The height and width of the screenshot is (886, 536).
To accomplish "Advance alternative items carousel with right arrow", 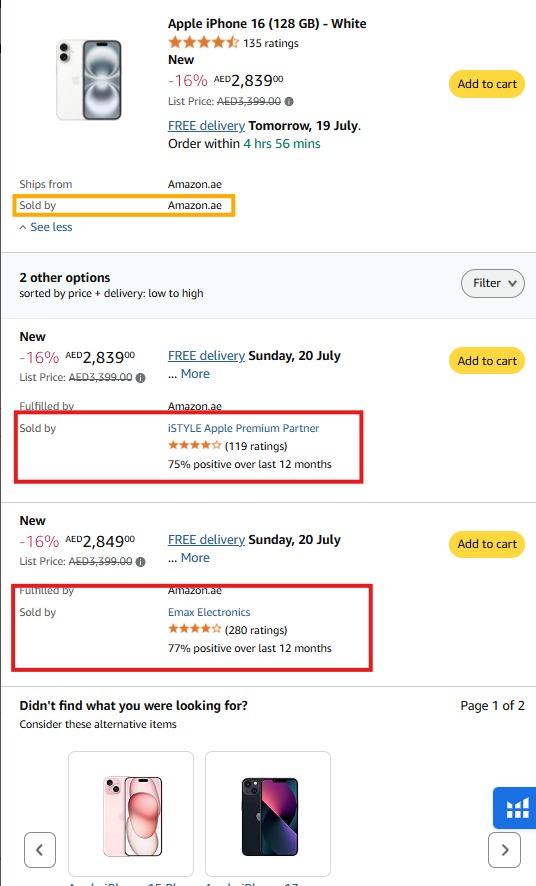I will tap(504, 849).
